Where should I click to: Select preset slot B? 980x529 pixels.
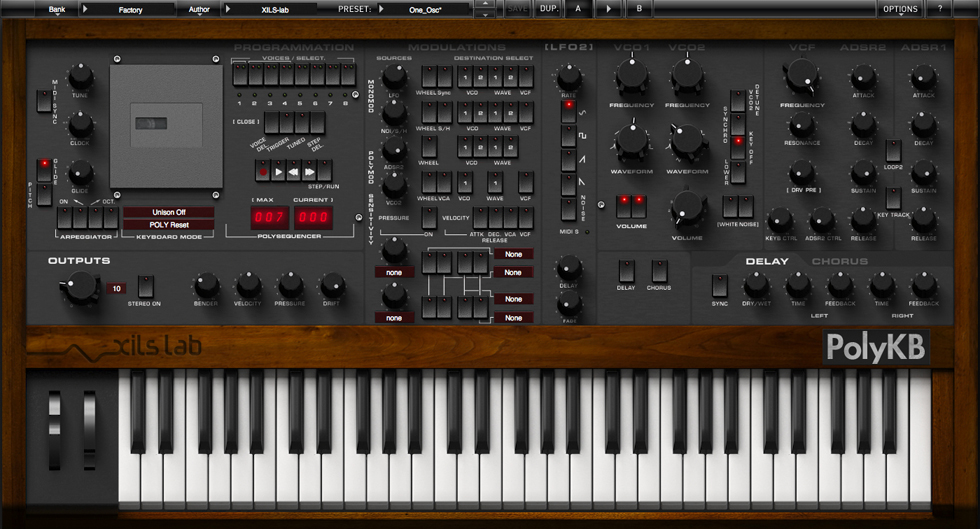[x=639, y=9]
